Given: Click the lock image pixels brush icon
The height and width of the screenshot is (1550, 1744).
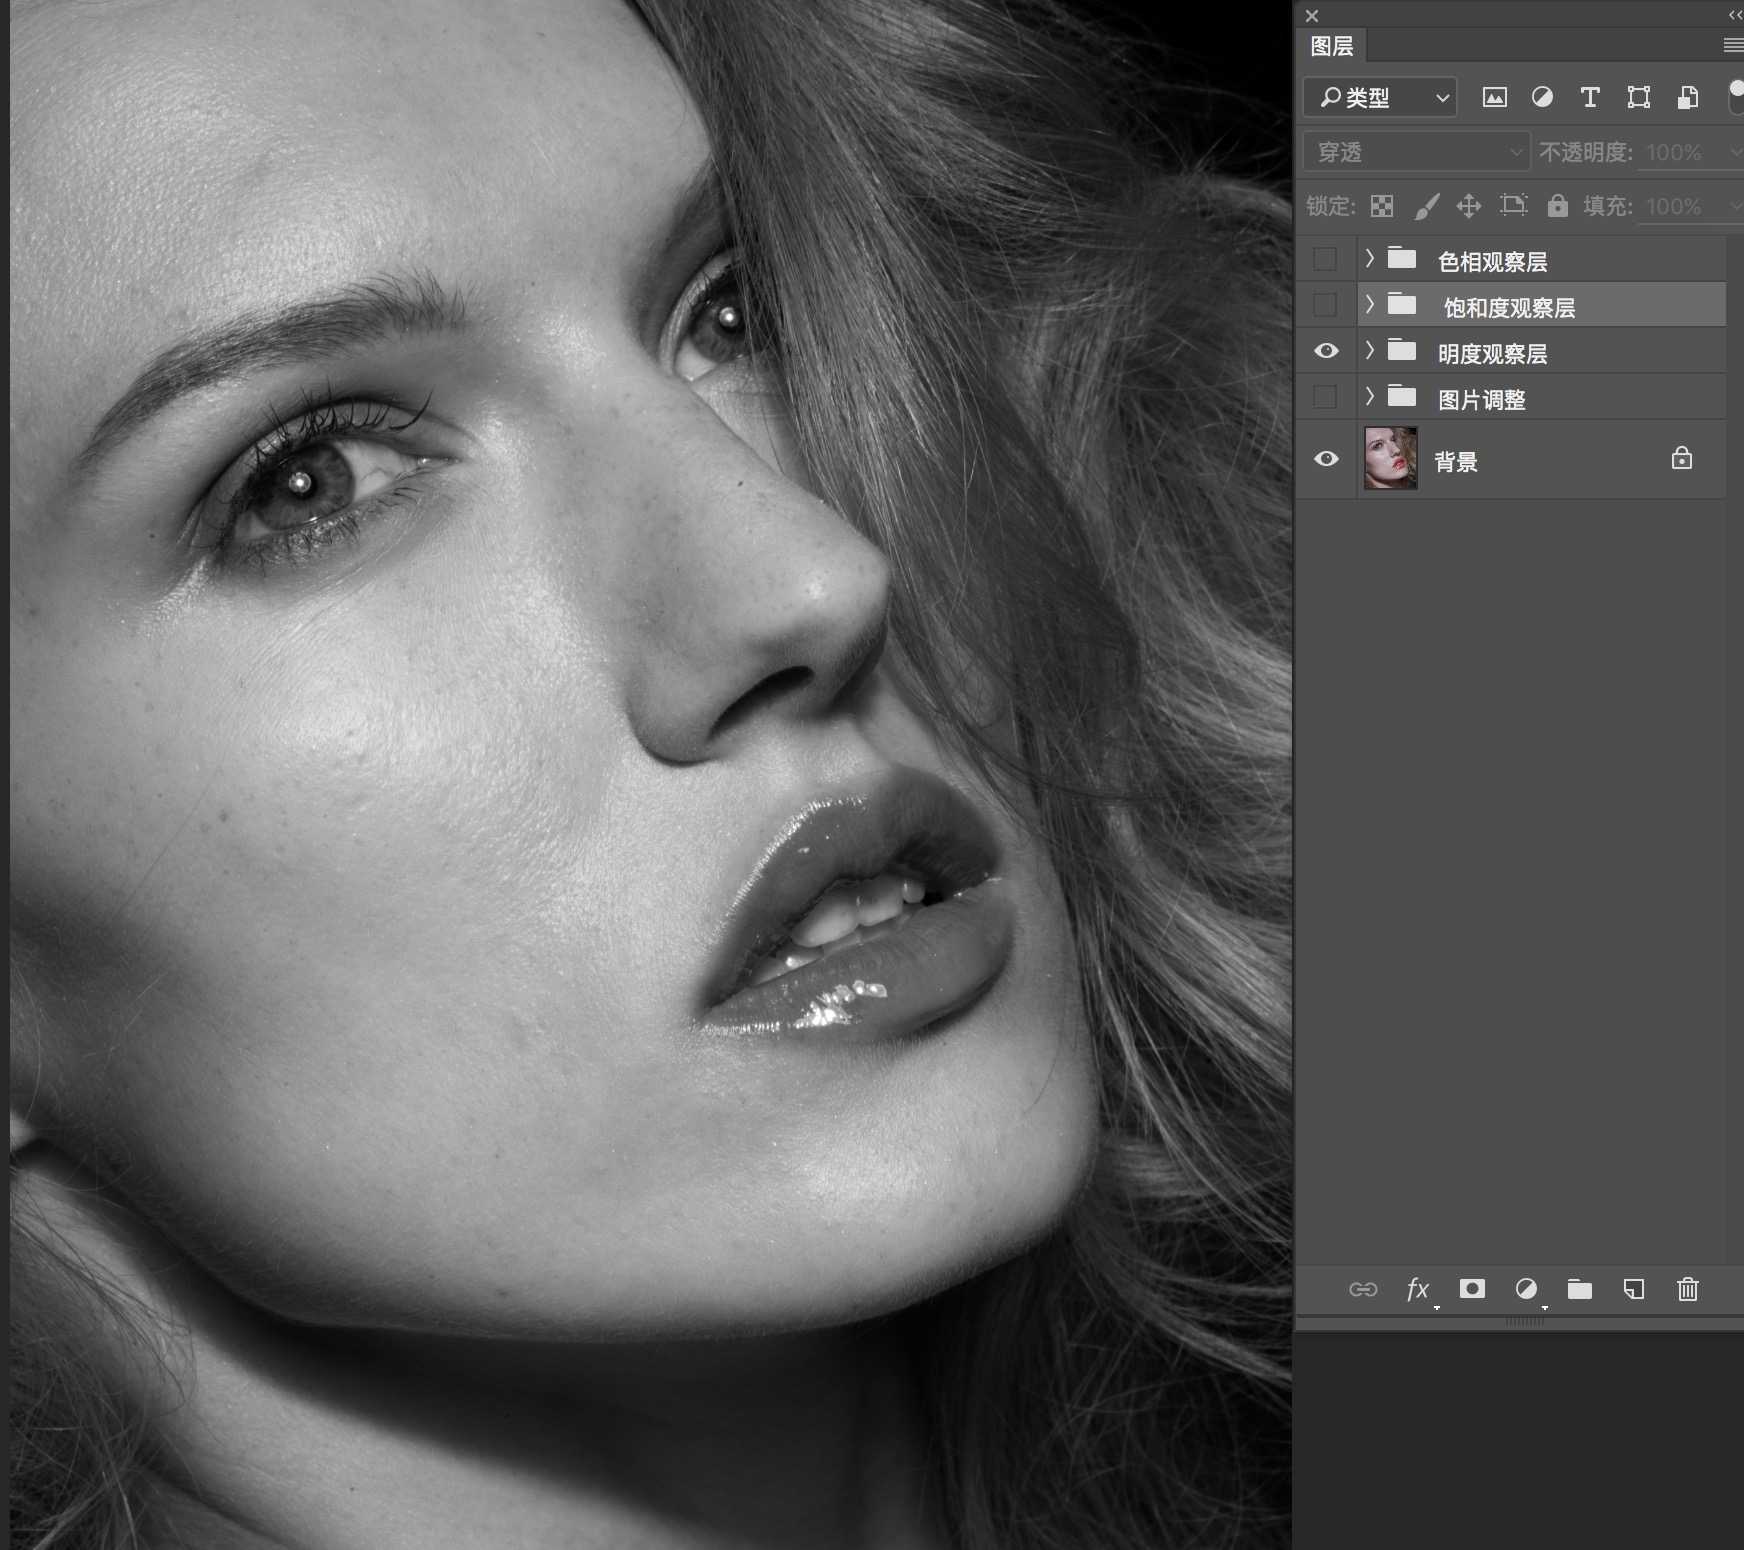Looking at the screenshot, I should click(1427, 206).
